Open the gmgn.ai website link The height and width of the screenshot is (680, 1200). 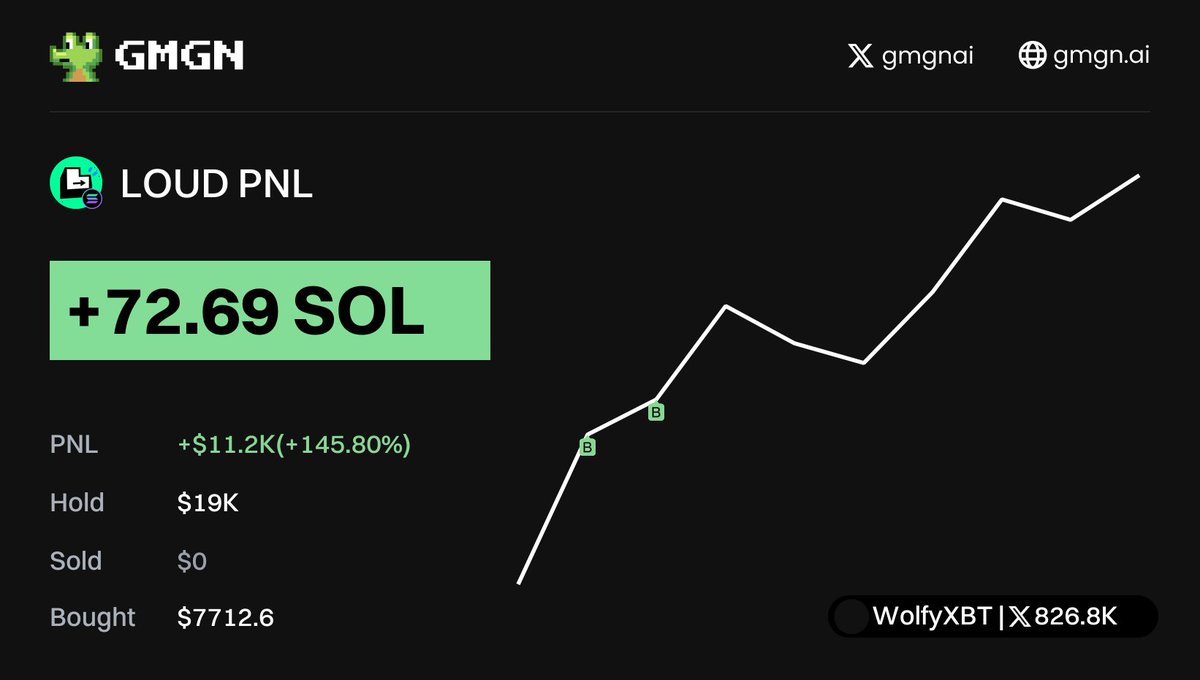tap(1101, 56)
